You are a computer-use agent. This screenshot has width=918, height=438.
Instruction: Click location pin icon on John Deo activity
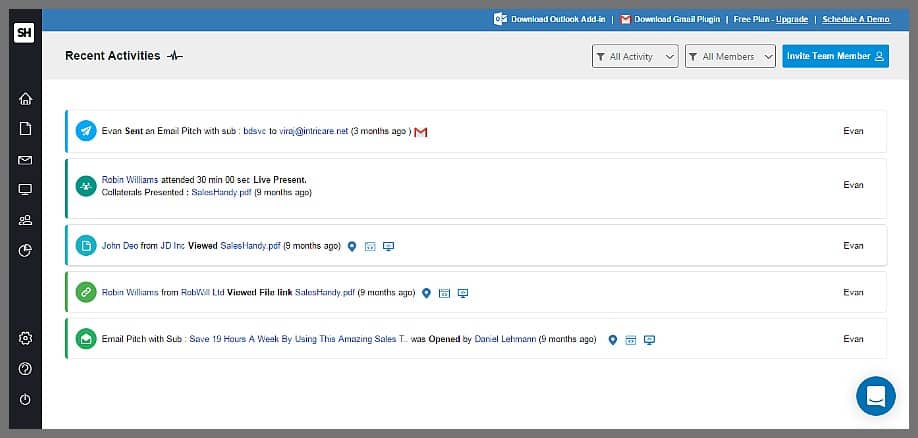click(352, 246)
